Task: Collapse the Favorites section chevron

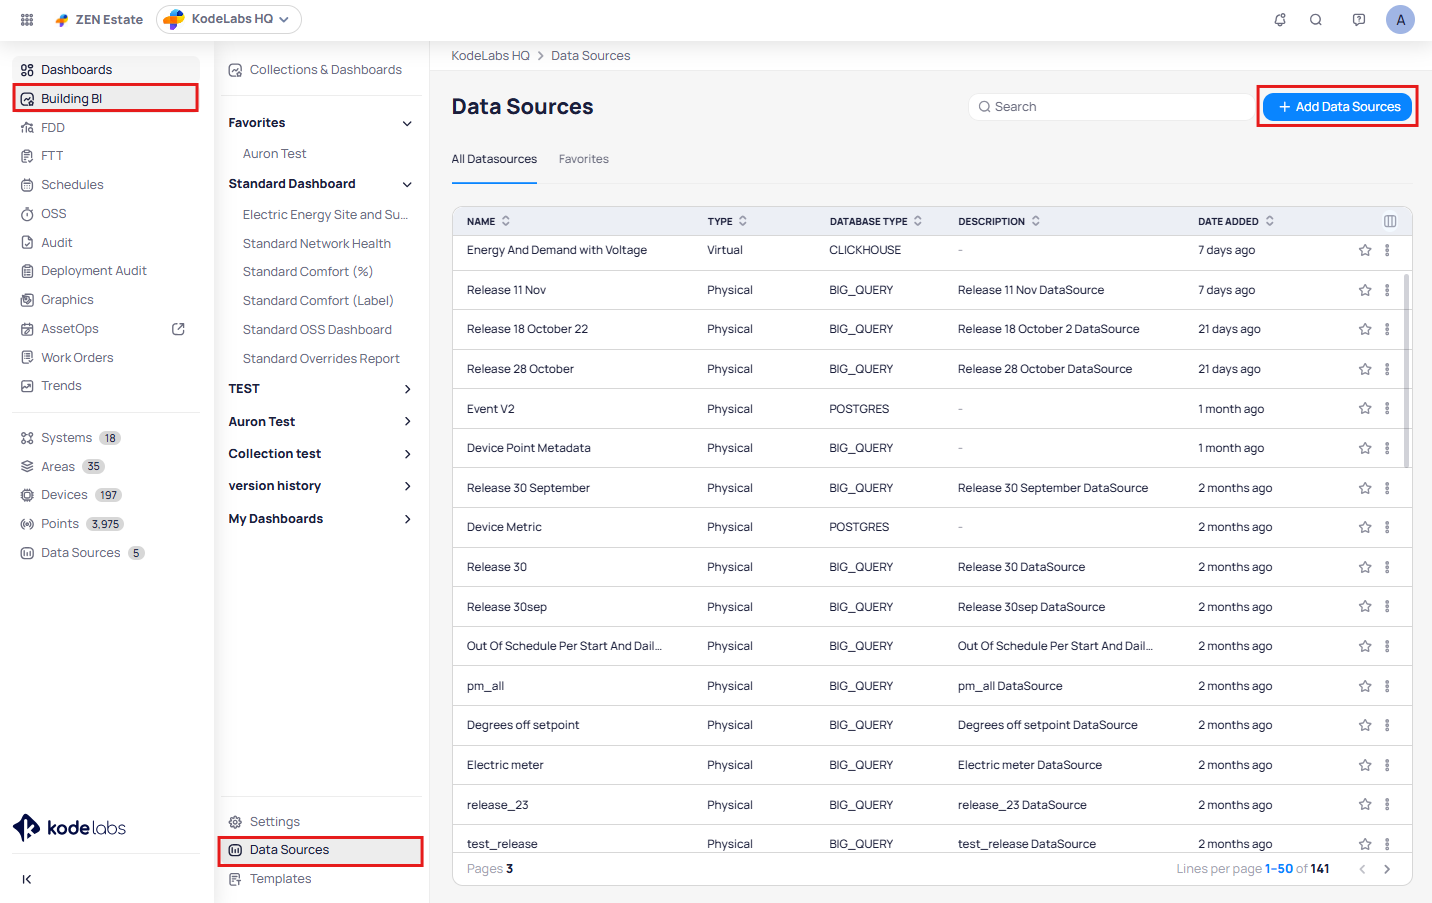Action: click(407, 123)
